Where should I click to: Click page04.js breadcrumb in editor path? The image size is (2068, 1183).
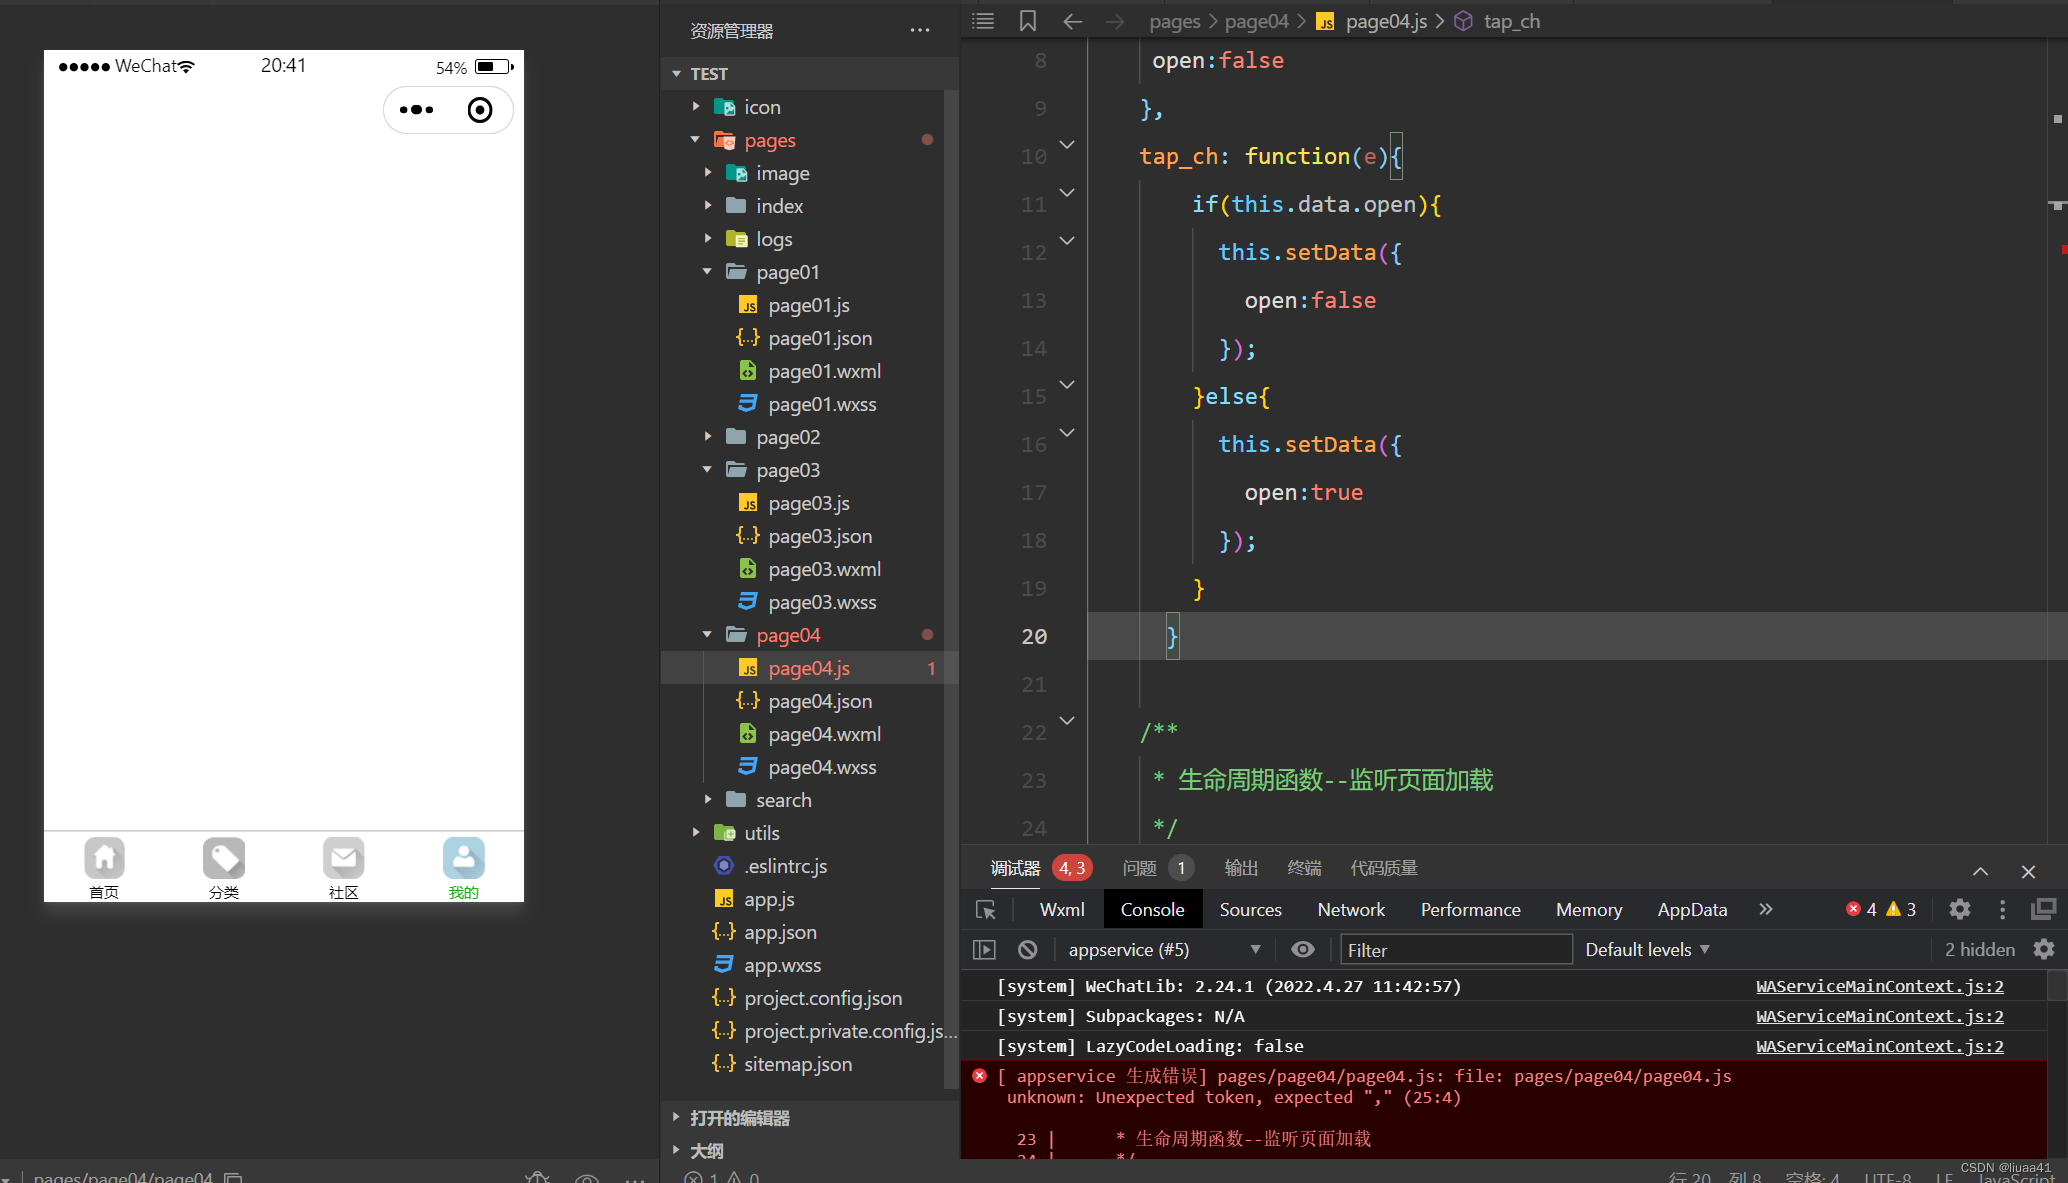click(1386, 21)
